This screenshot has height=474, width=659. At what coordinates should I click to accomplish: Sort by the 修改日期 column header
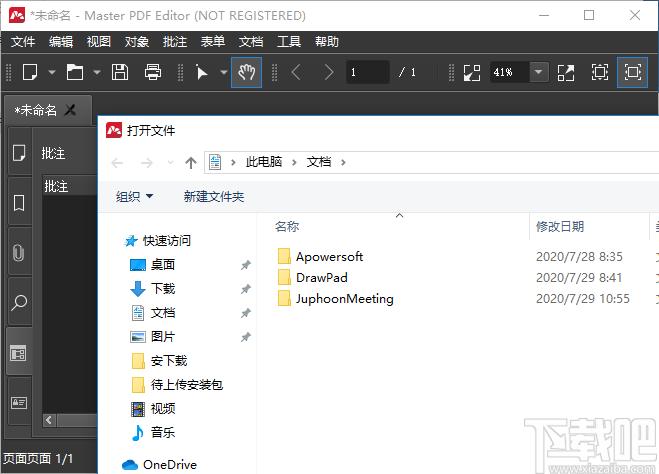click(x=560, y=226)
